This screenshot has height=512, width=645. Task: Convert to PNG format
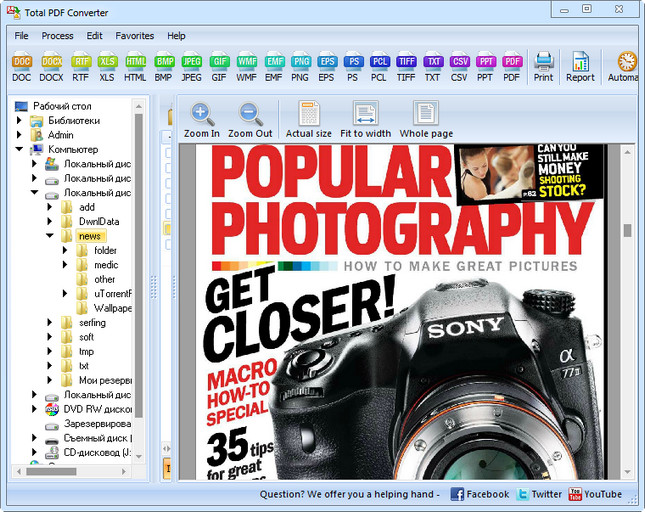click(x=300, y=68)
